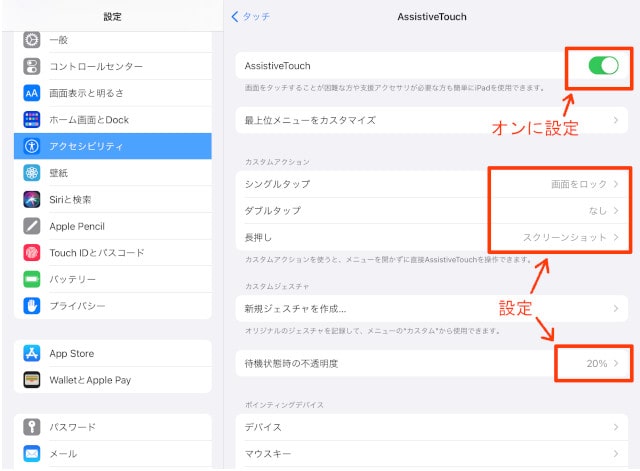Open デバイス row chevron
This screenshot has height=471, width=640.
coord(616,427)
